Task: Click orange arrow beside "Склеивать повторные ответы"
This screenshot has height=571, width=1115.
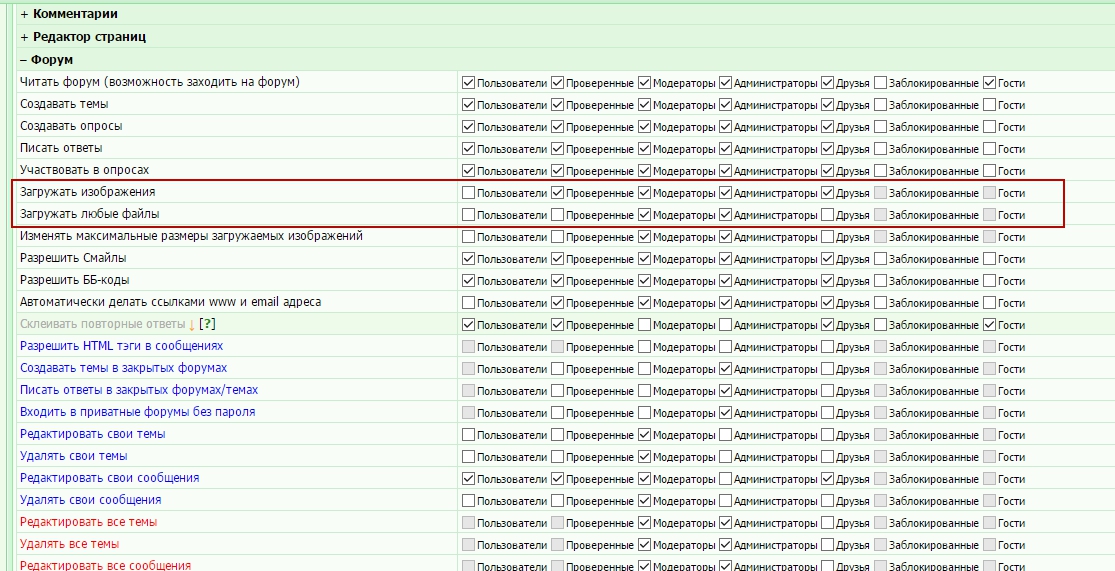Action: coord(192,325)
